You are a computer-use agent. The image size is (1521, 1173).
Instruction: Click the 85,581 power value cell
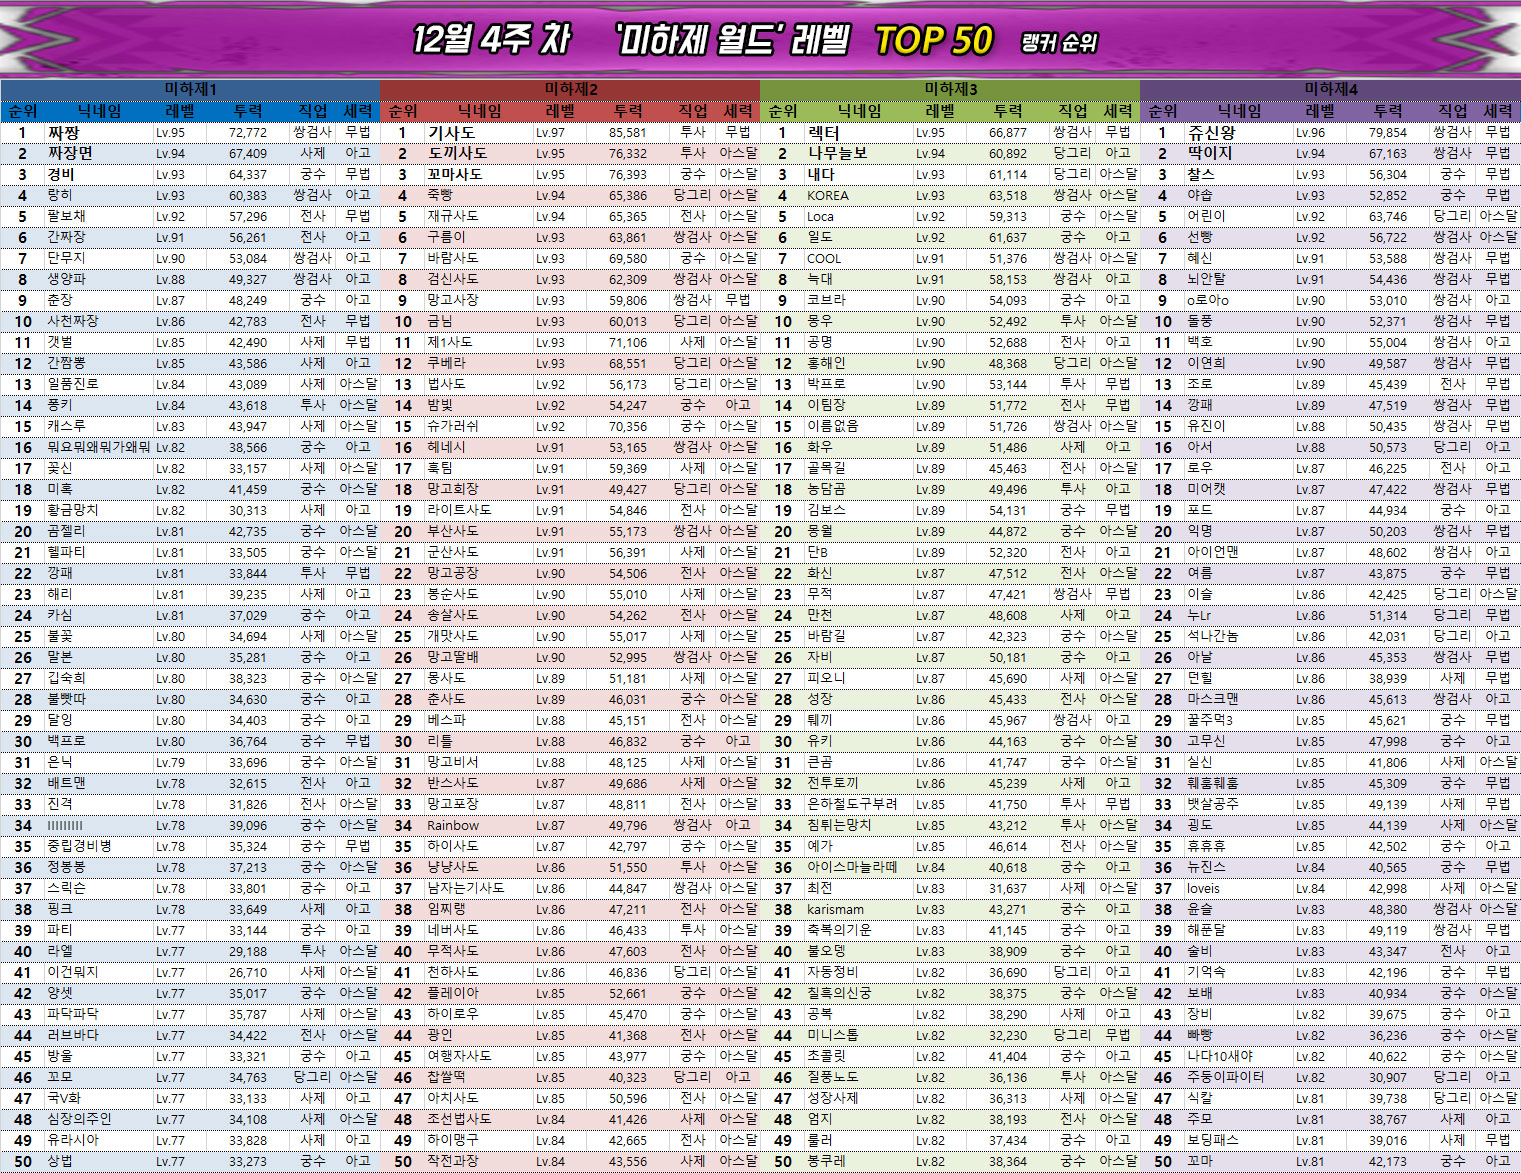click(x=627, y=133)
